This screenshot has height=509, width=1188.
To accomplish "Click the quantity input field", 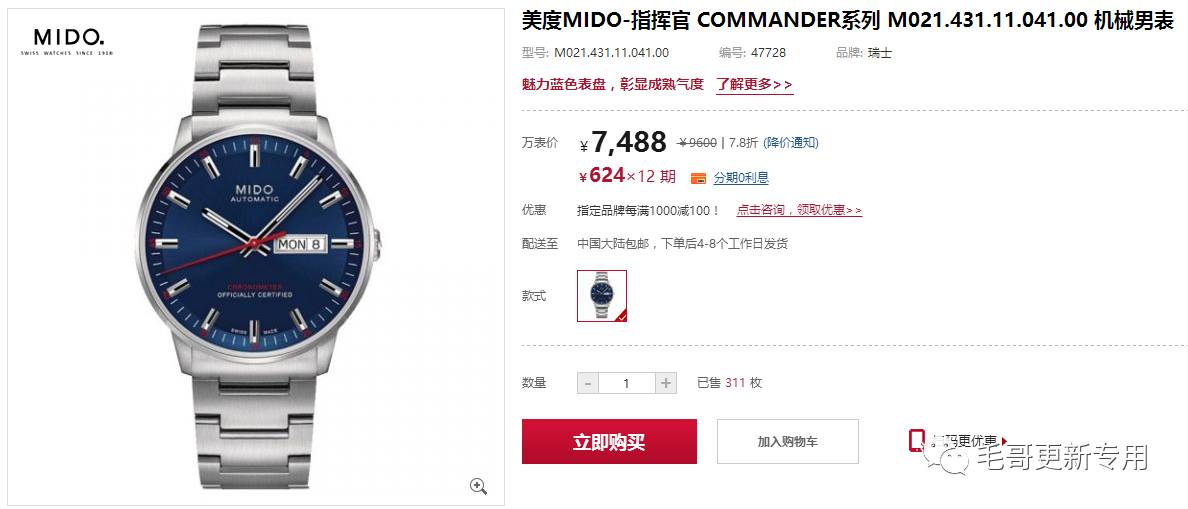I will tap(627, 383).
